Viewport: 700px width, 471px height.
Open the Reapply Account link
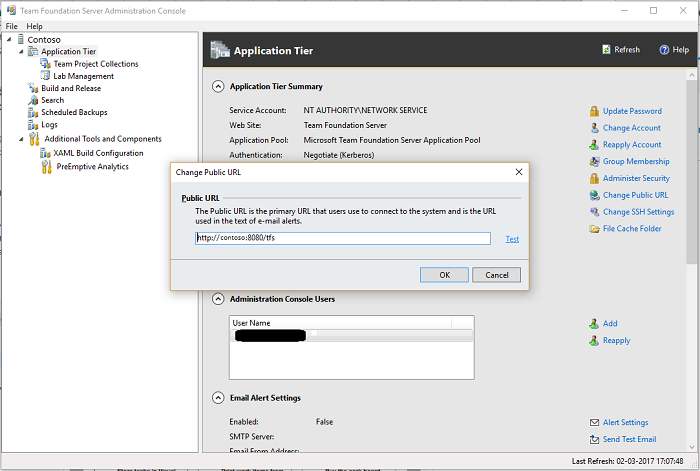(632, 145)
